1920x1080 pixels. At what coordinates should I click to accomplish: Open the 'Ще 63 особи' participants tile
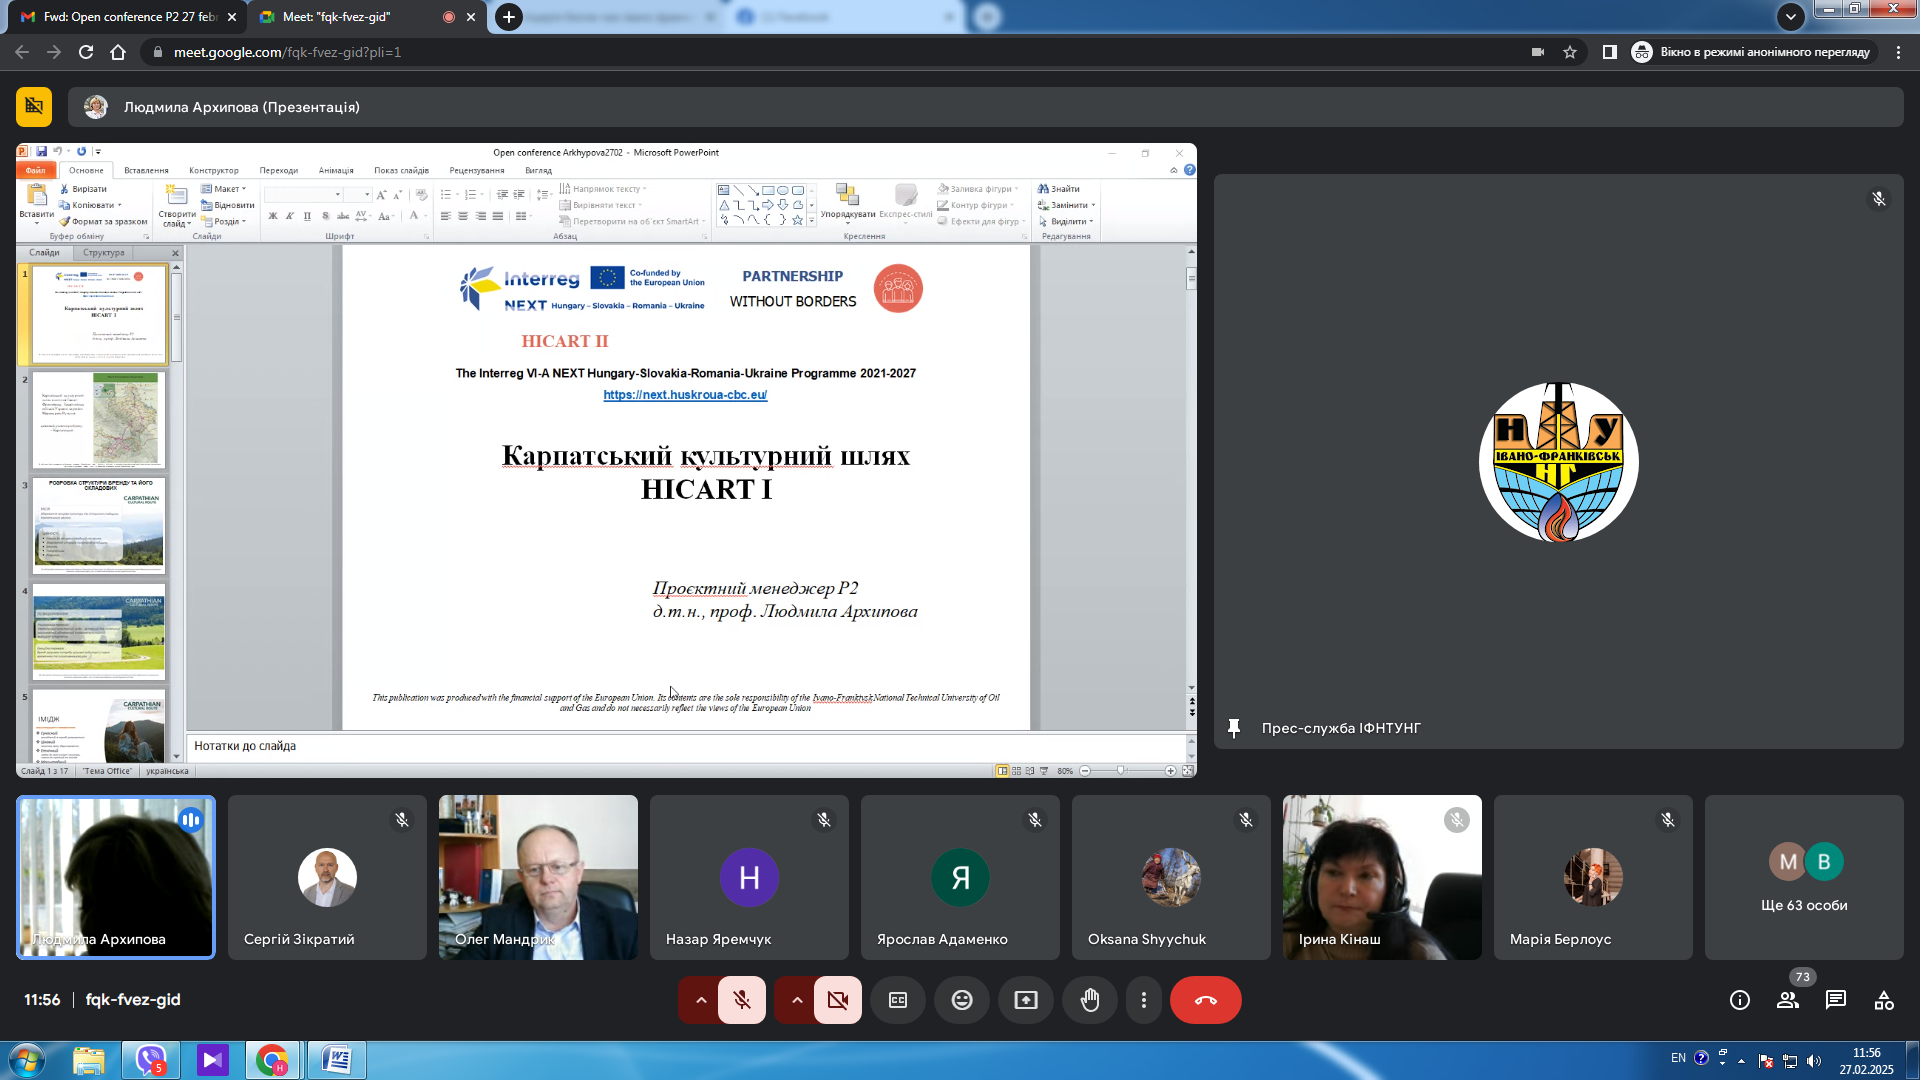point(1804,877)
